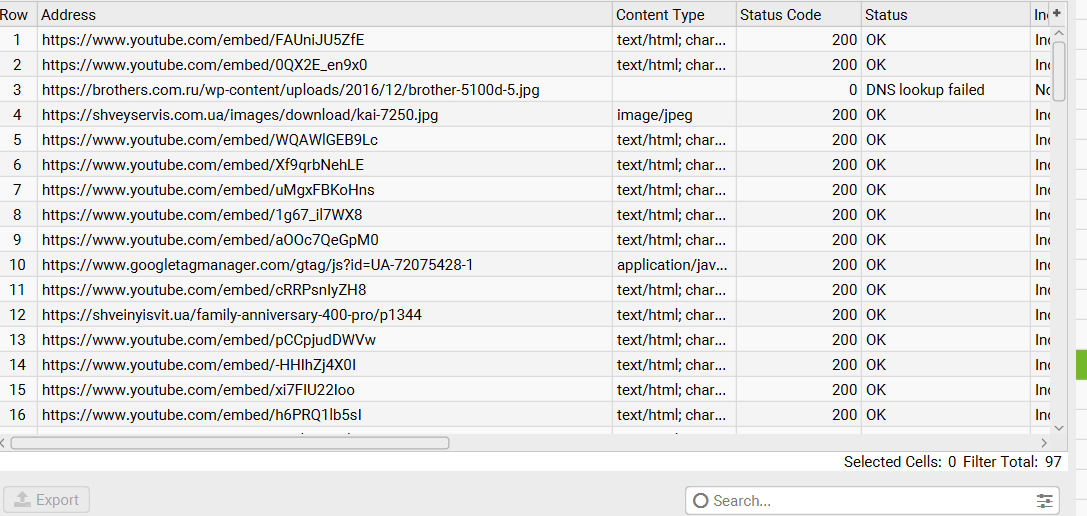The height and width of the screenshot is (516, 1087).
Task: Click the image/jpeg content type cell
Action: coord(656,115)
